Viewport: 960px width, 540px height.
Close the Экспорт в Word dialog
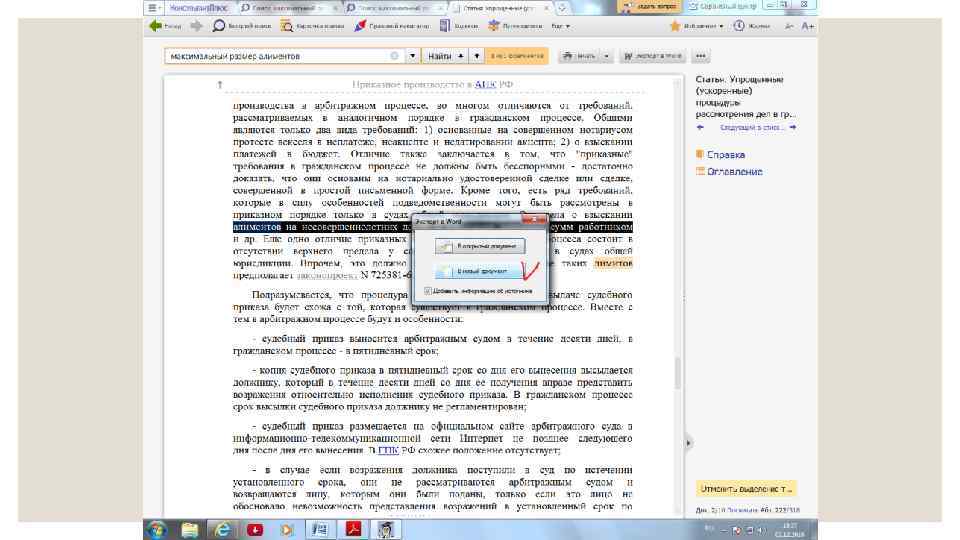[533, 219]
